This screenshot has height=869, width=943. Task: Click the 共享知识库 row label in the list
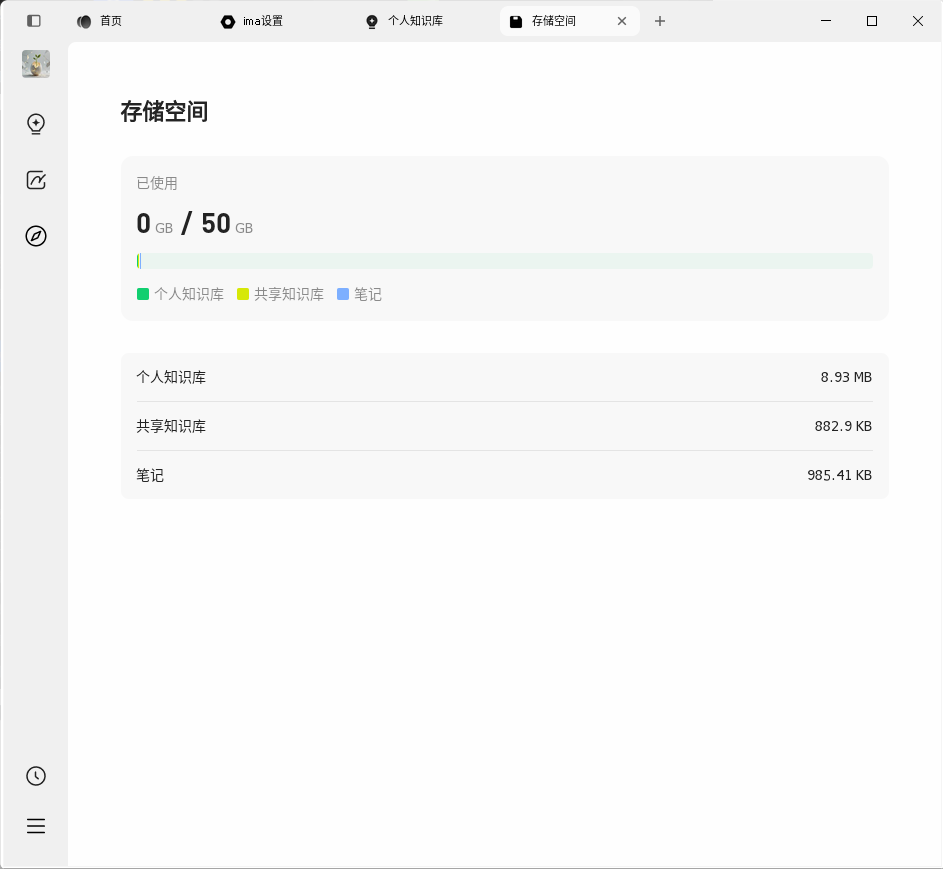171,426
